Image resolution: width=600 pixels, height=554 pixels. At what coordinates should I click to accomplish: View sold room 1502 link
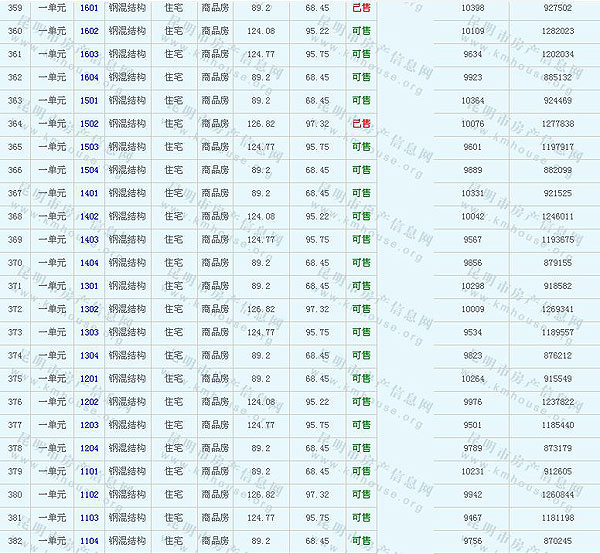[89, 124]
